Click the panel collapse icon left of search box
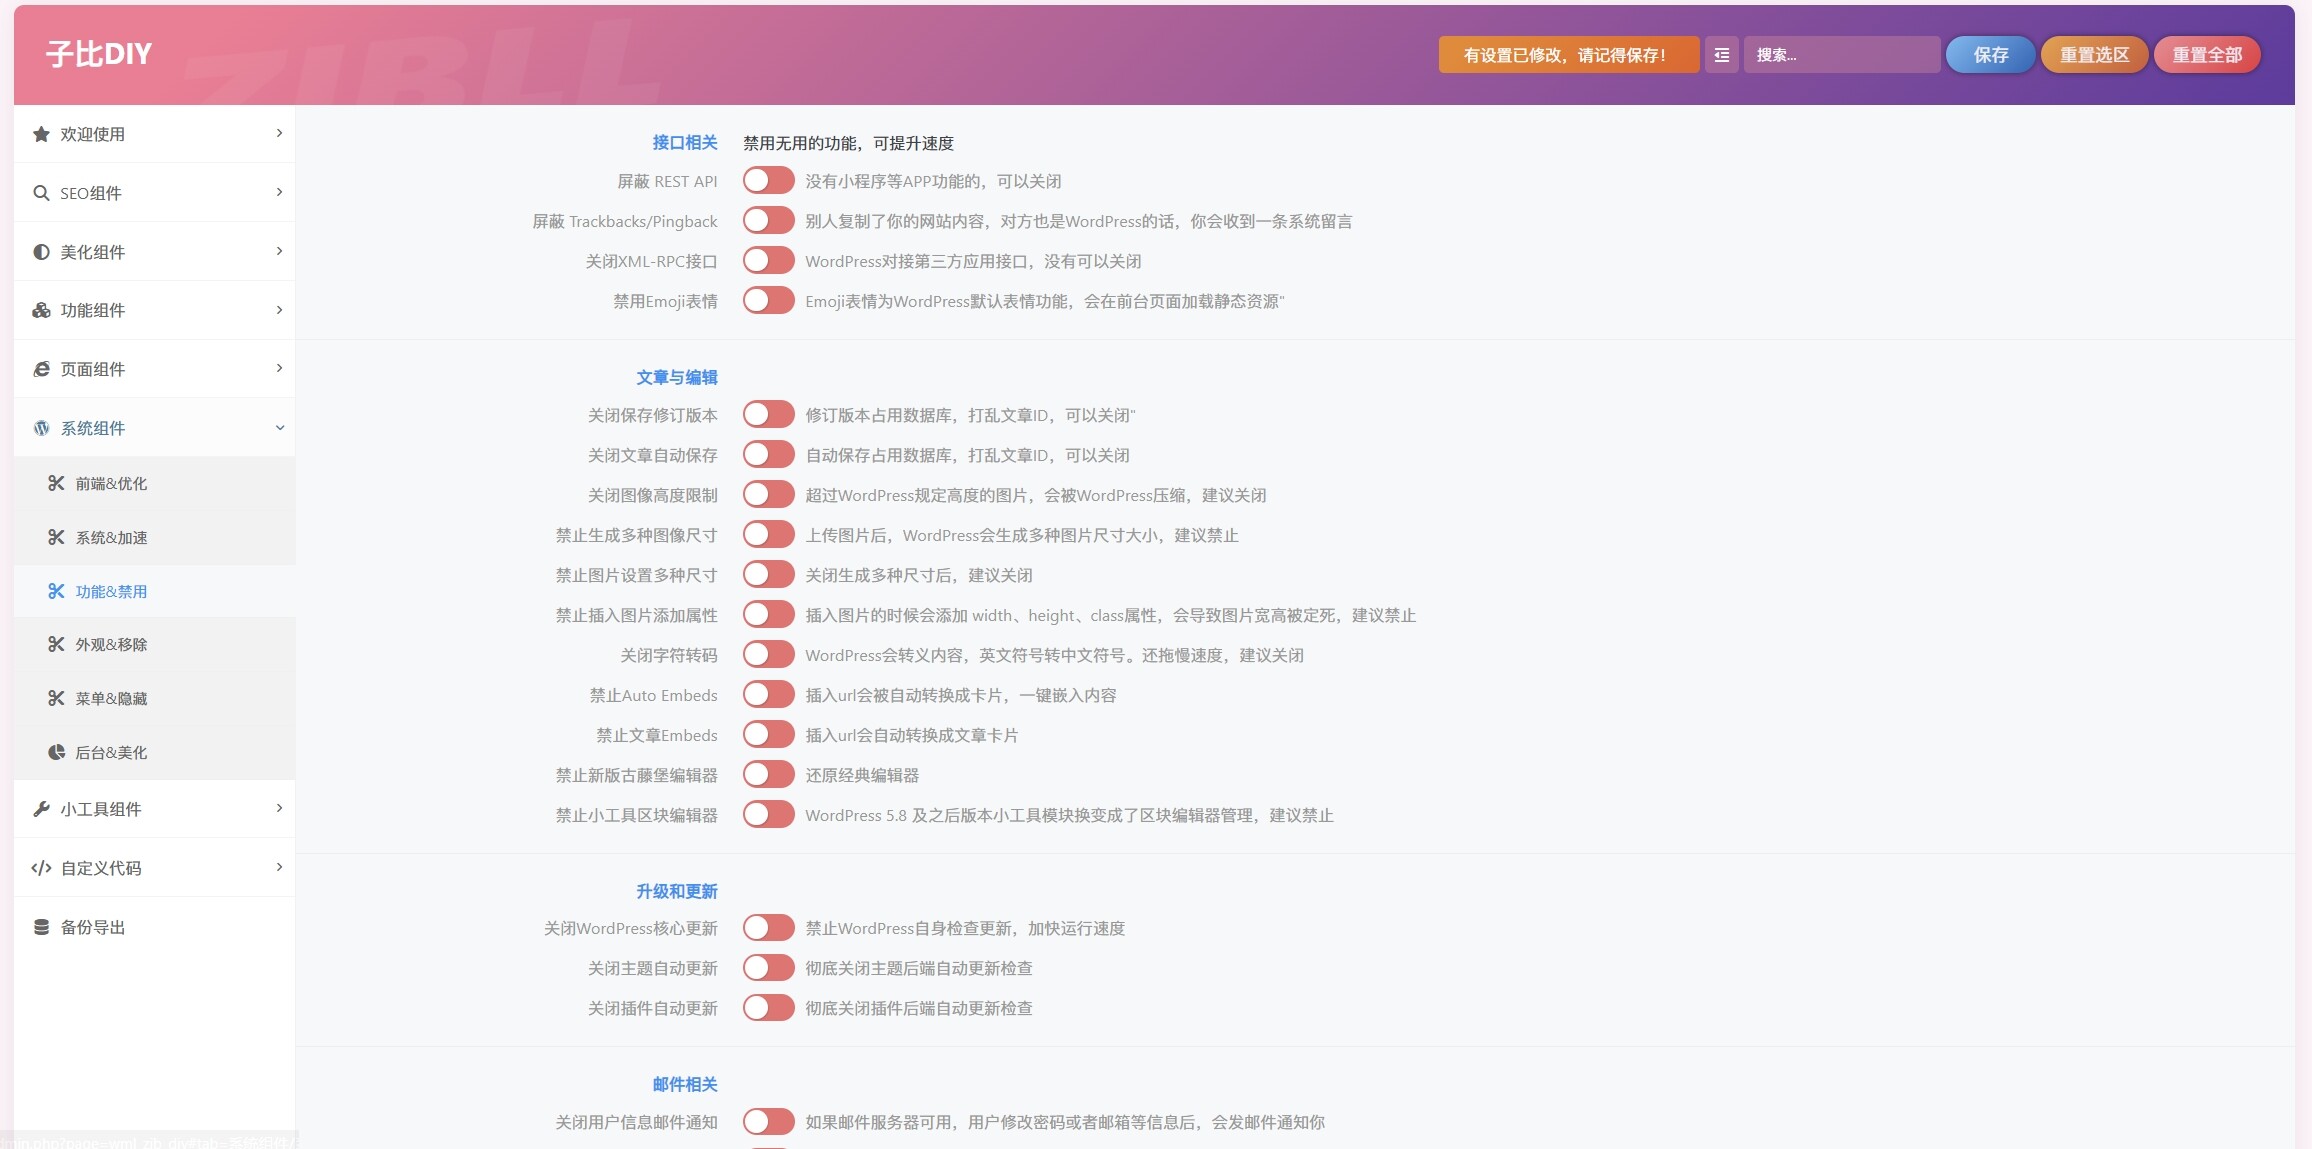The image size is (2312, 1149). (x=1721, y=55)
